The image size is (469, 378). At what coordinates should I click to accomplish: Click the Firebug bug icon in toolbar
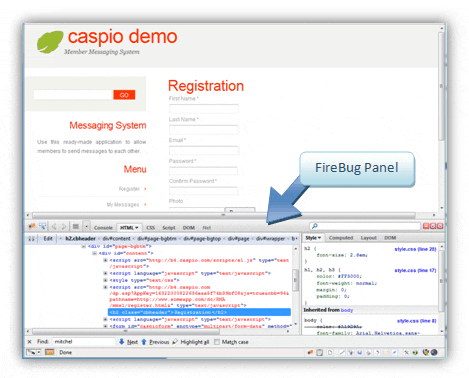(32, 226)
